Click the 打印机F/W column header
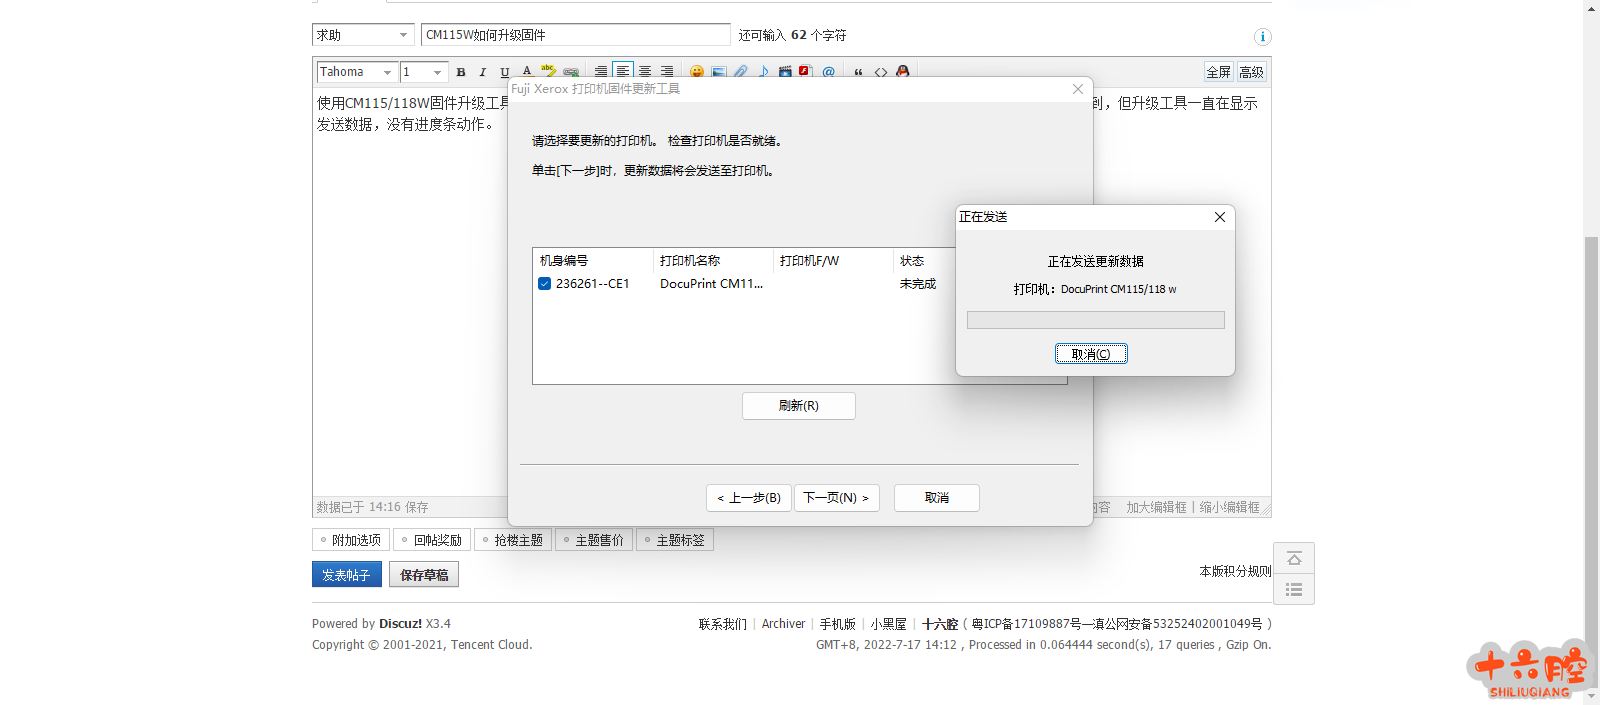The image size is (1600, 705). (x=833, y=261)
